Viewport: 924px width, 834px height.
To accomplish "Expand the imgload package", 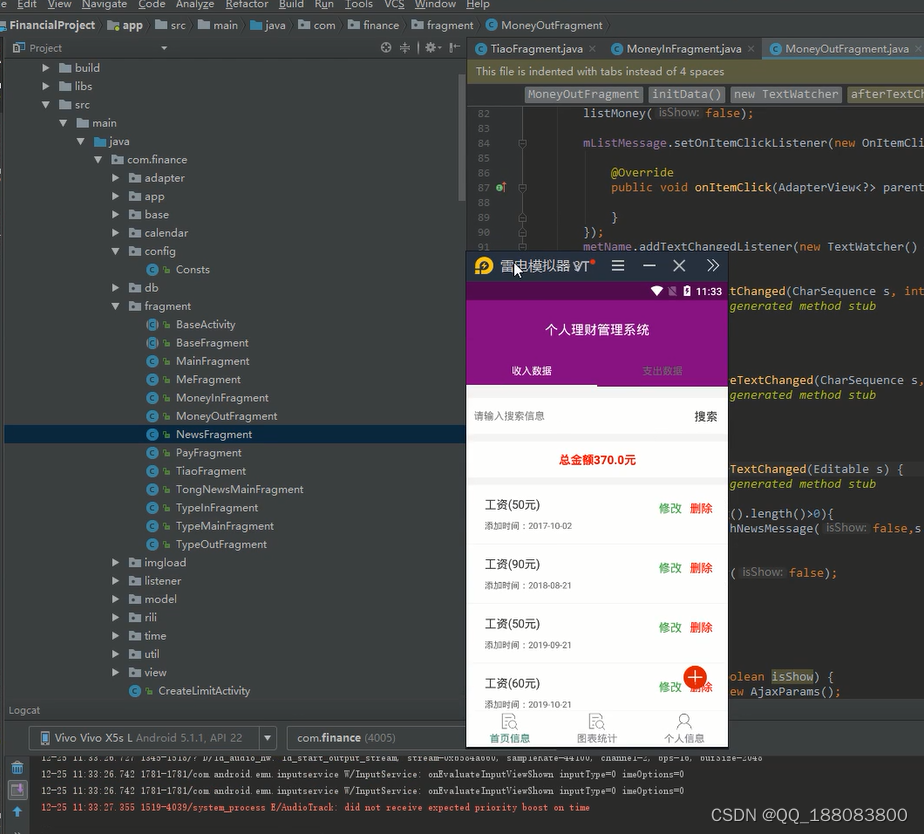I will [116, 562].
